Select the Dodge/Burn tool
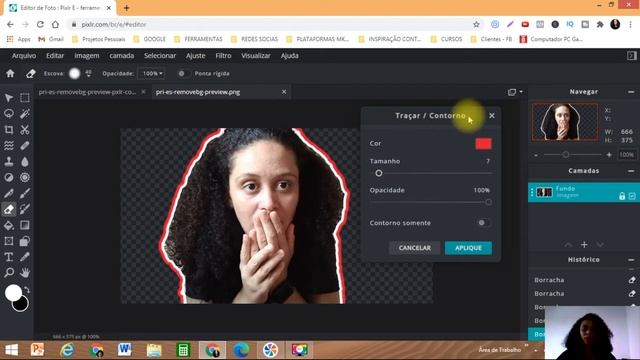 tap(9, 177)
